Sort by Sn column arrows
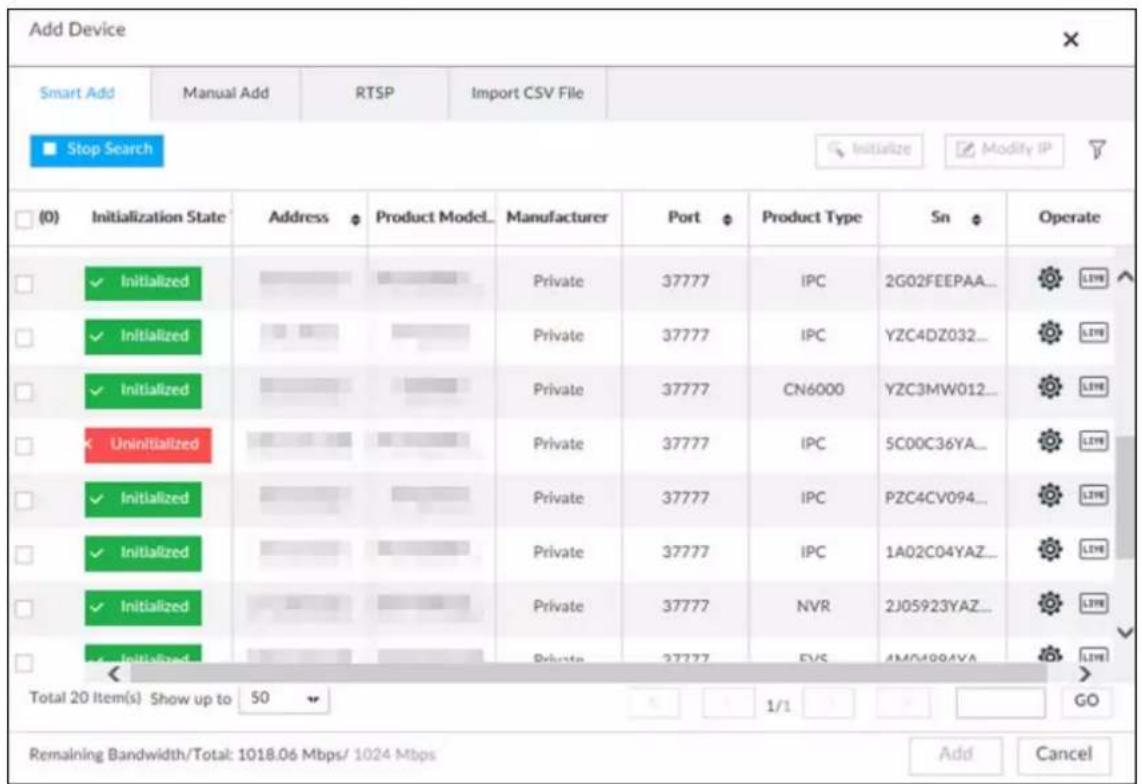The image size is (1142, 784). tap(977, 219)
